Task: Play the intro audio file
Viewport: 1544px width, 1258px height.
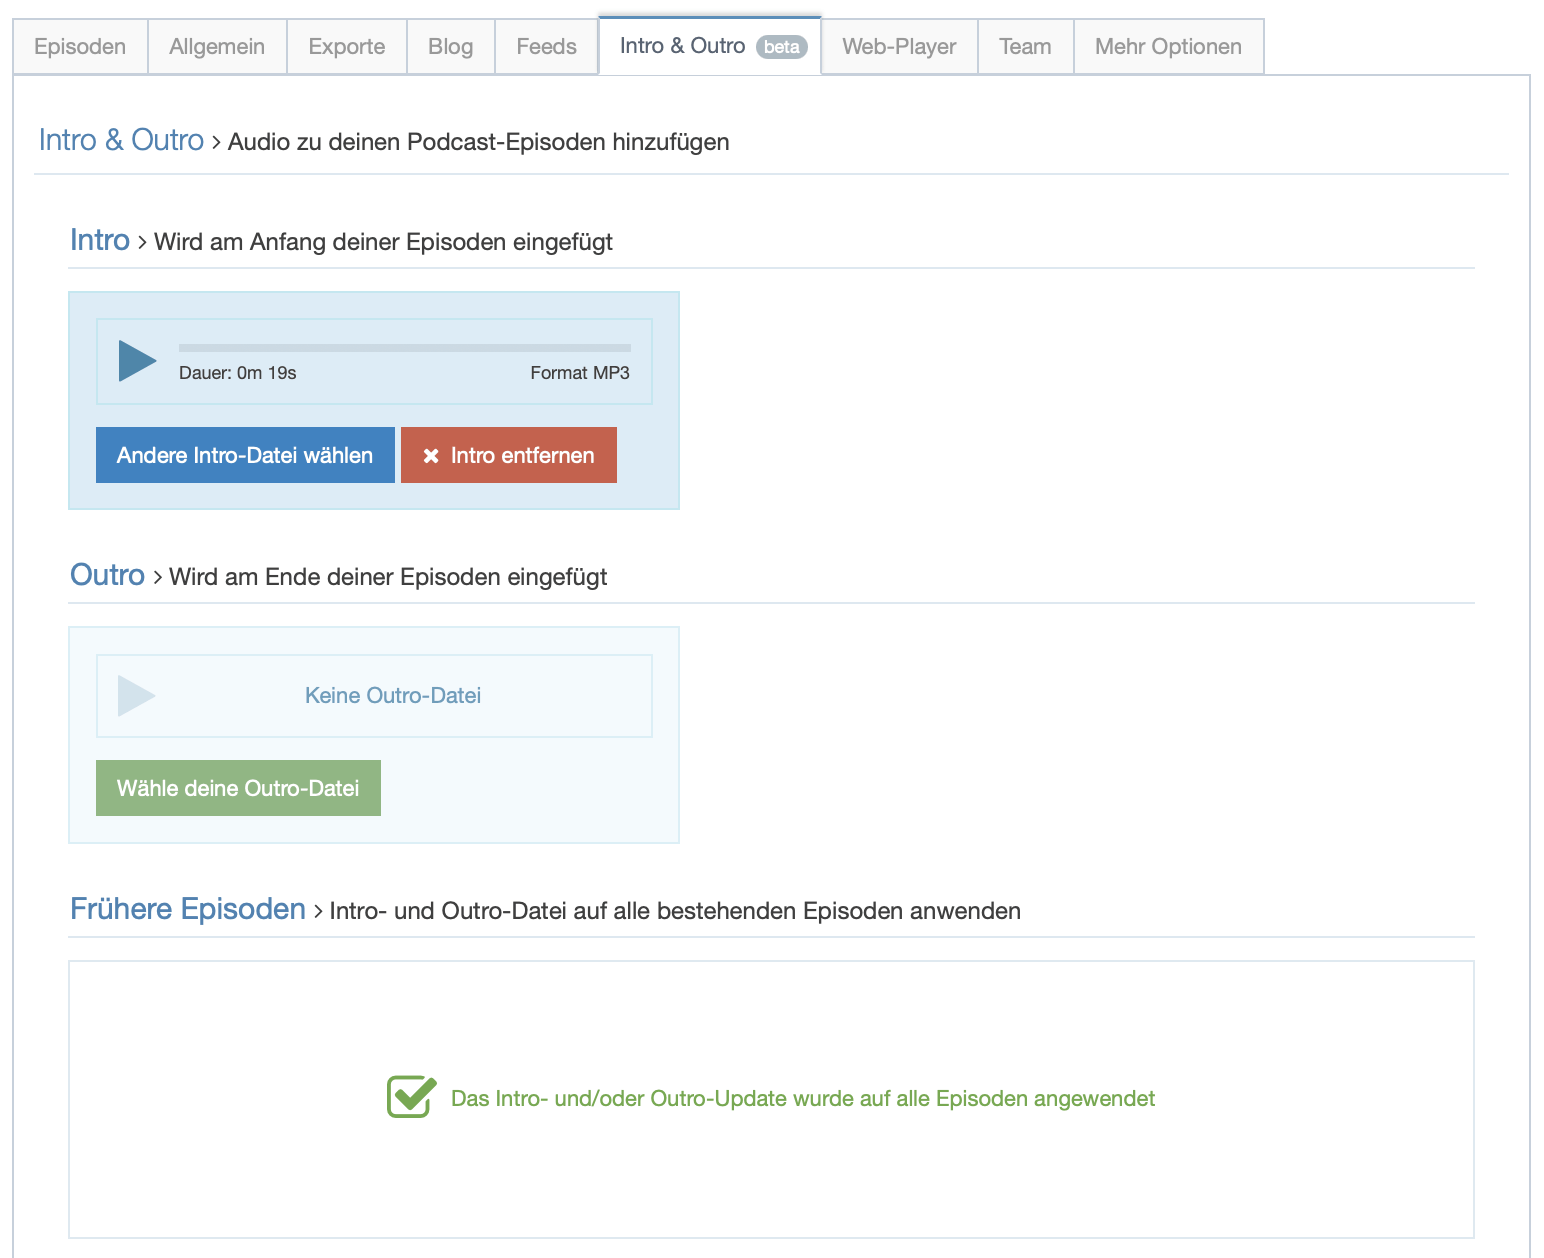Action: click(137, 361)
